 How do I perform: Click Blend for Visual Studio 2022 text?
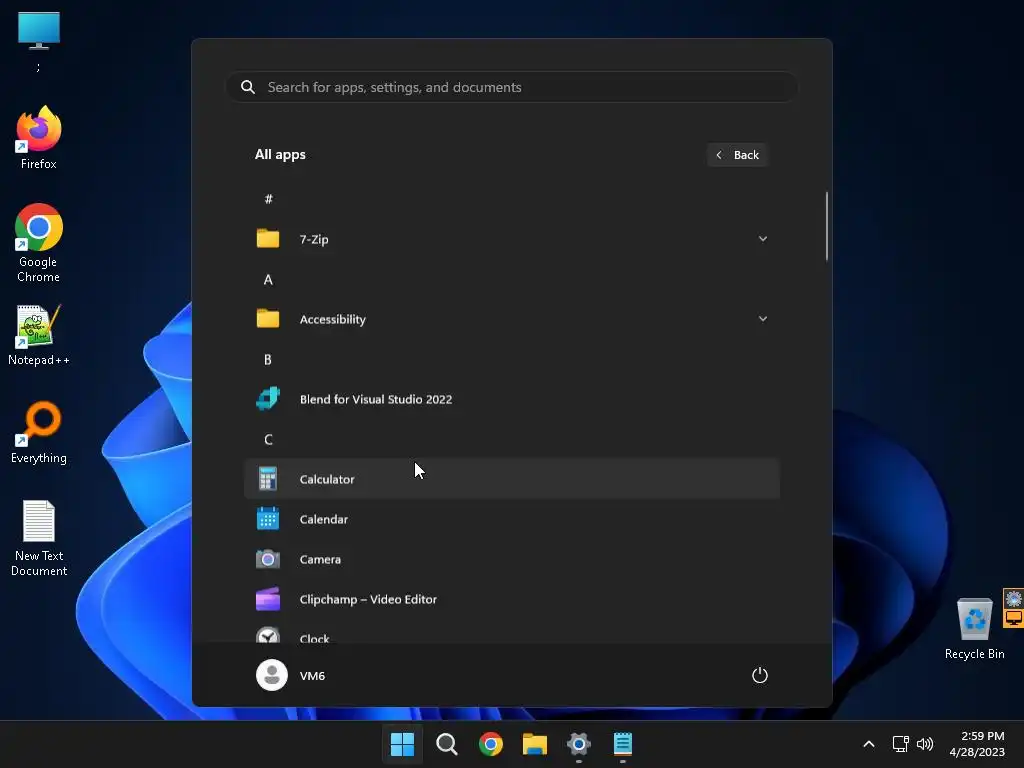pyautogui.click(x=376, y=398)
